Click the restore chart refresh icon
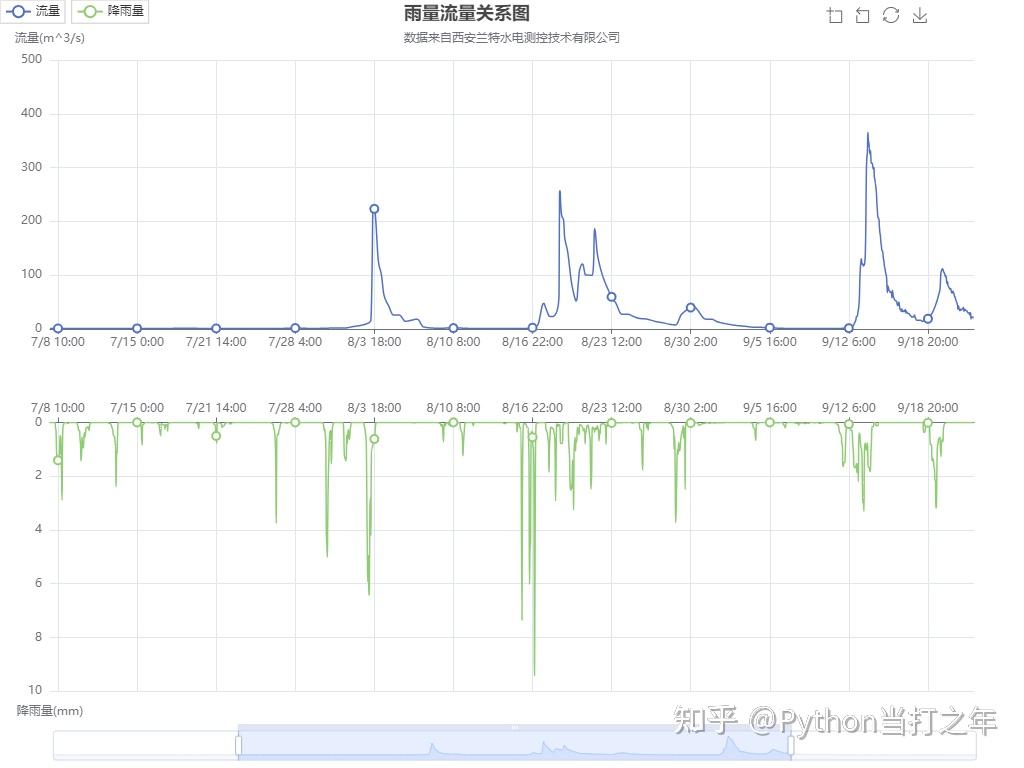1024x768 pixels. [891, 15]
